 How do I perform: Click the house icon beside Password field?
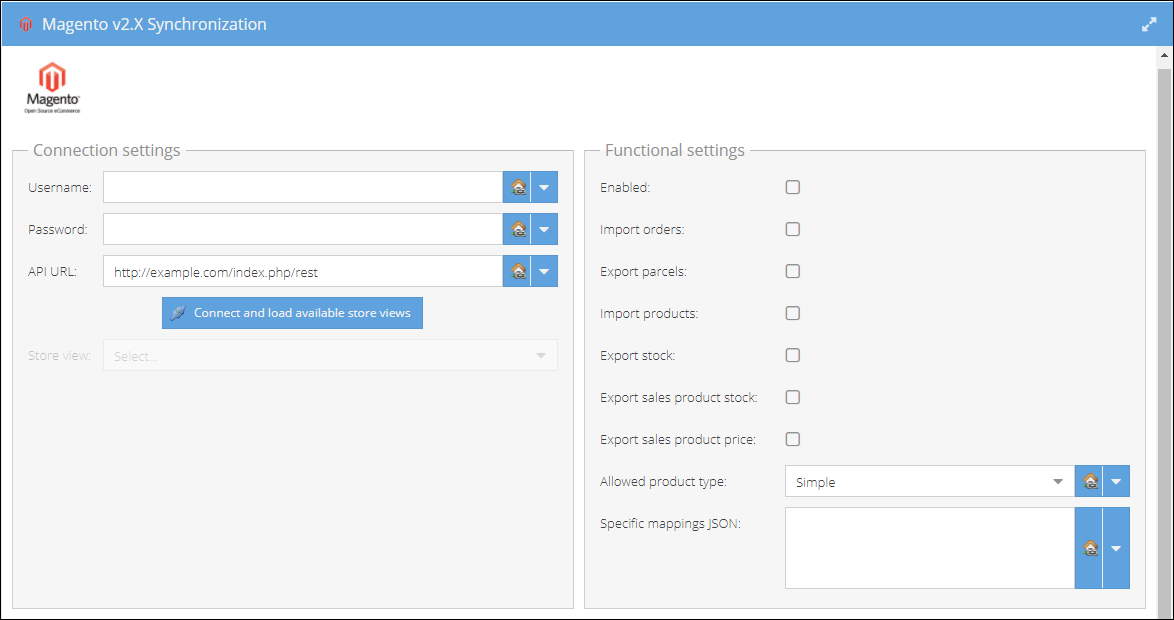517,229
